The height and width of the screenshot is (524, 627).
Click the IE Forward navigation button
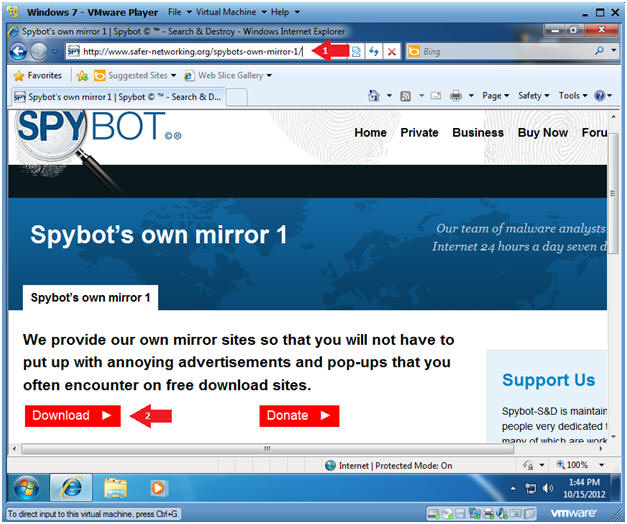point(39,52)
